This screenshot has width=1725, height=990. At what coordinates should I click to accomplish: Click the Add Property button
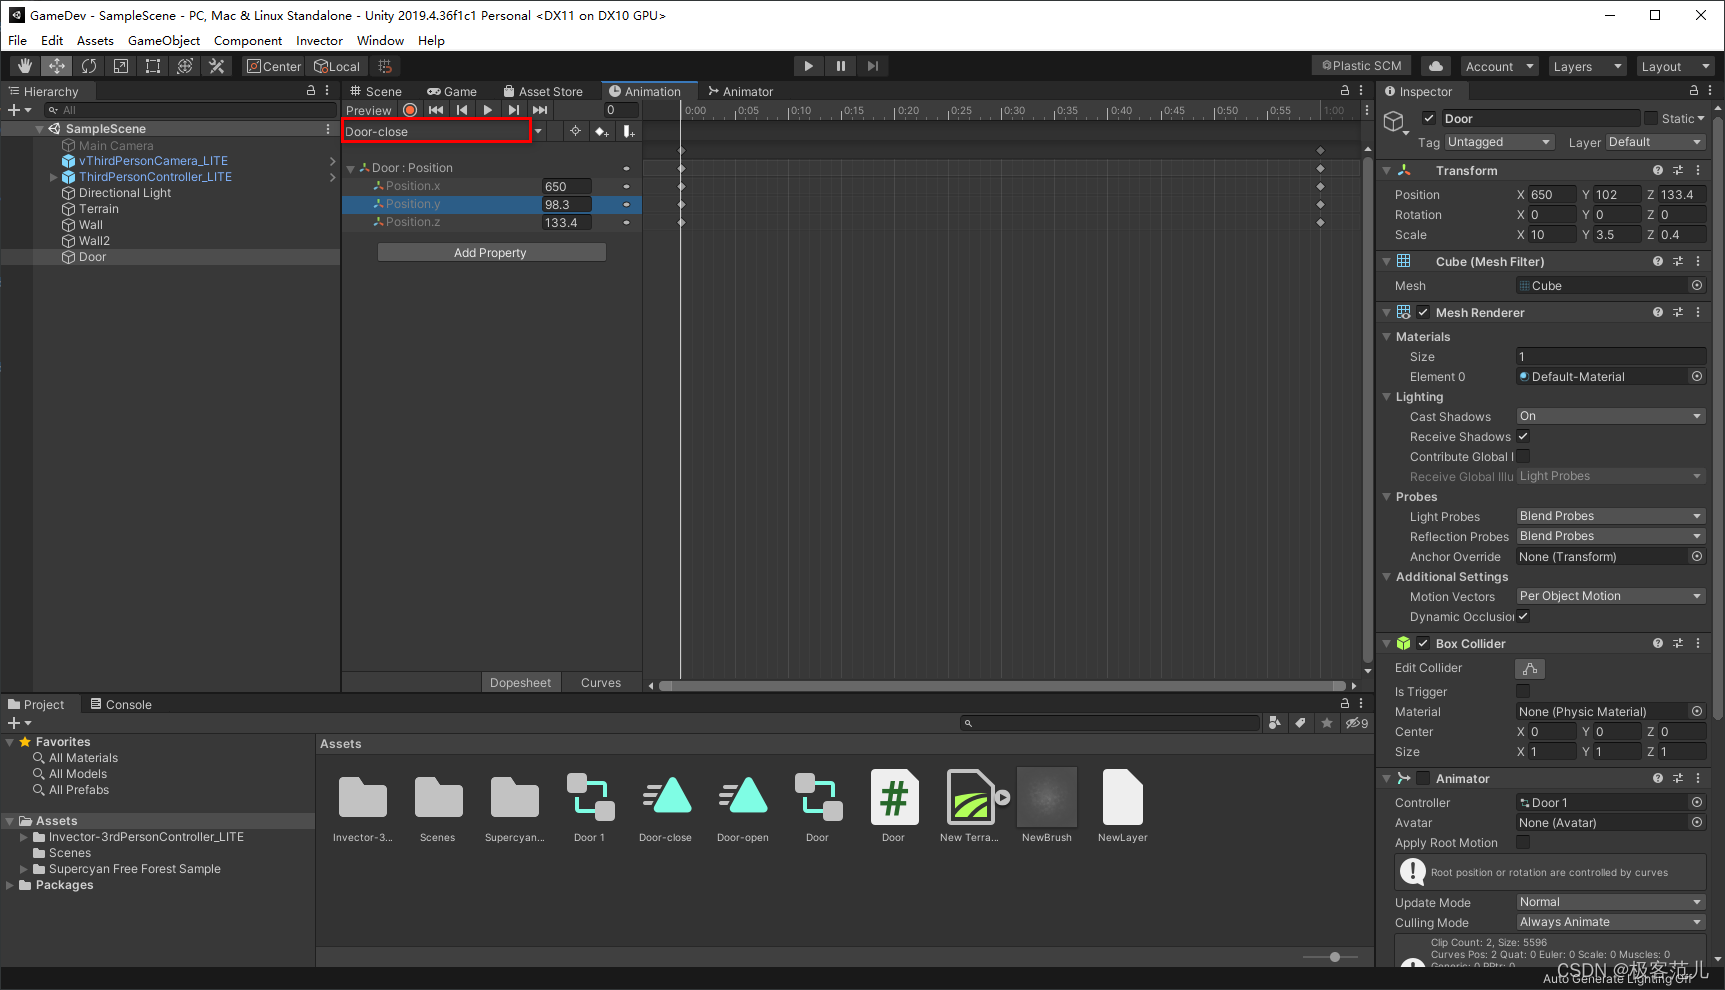(x=491, y=253)
